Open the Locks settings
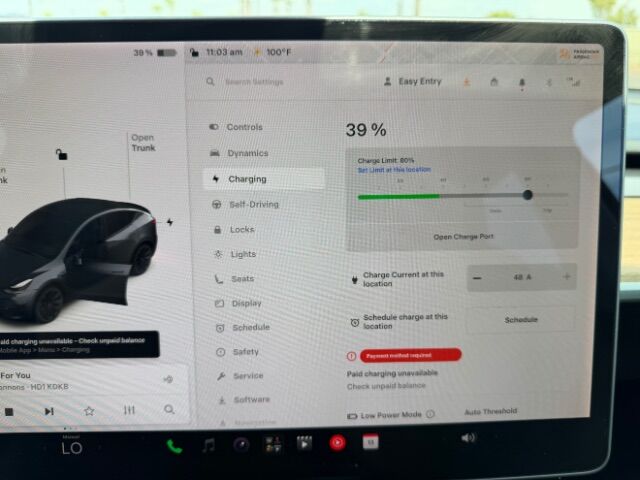 [x=234, y=229]
